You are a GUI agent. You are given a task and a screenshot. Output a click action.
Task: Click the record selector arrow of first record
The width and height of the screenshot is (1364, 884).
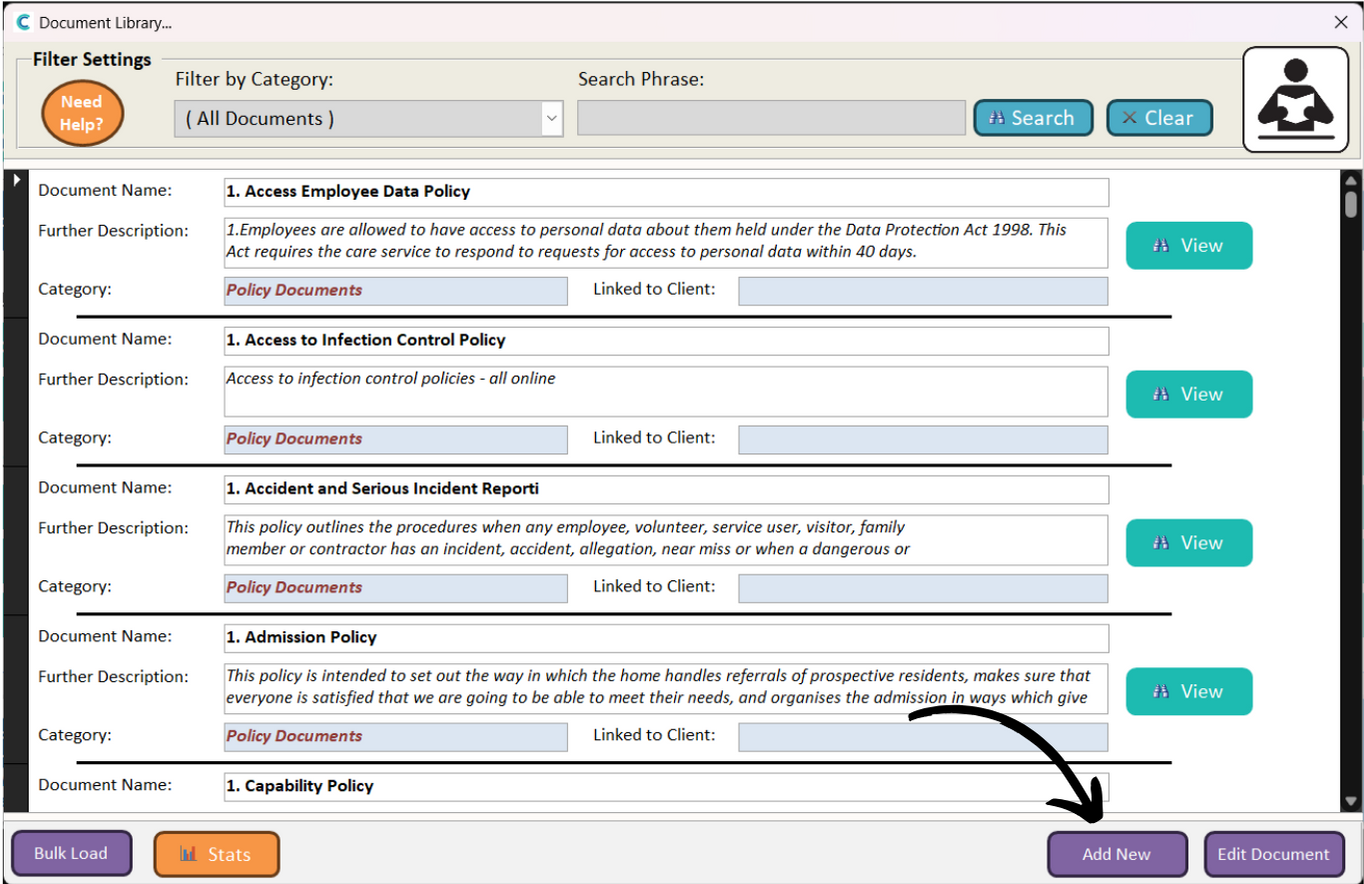click(16, 180)
